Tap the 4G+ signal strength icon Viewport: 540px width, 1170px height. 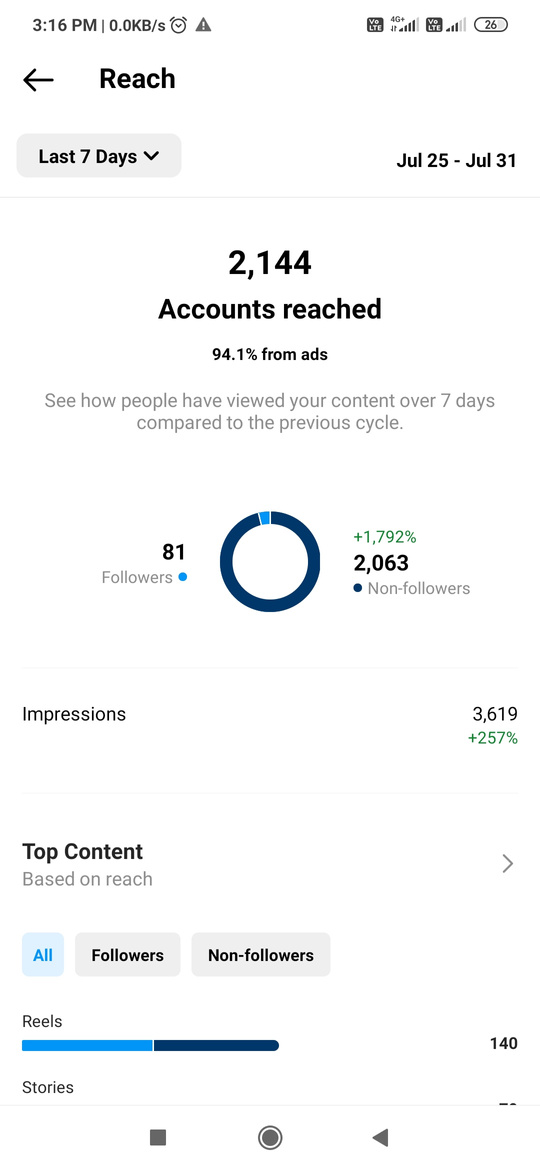pos(403,25)
